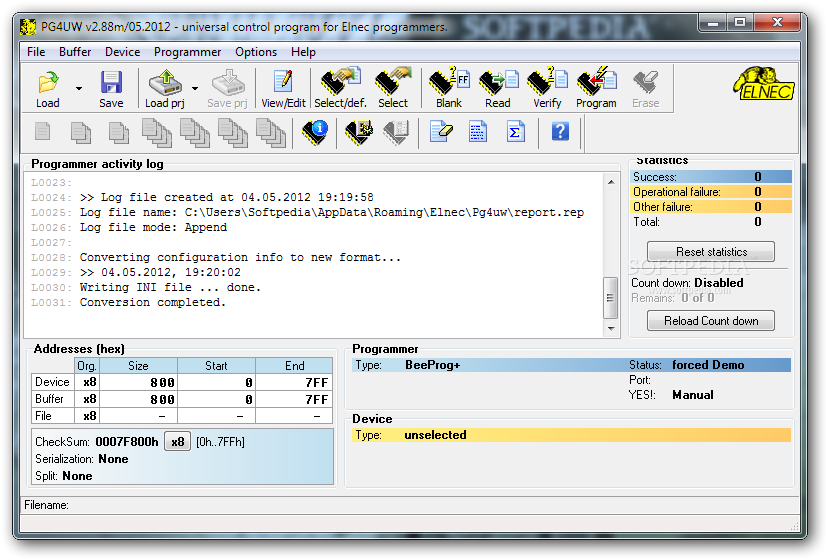The height and width of the screenshot is (560, 828).
Task: Open the Options menu
Action: coord(256,52)
